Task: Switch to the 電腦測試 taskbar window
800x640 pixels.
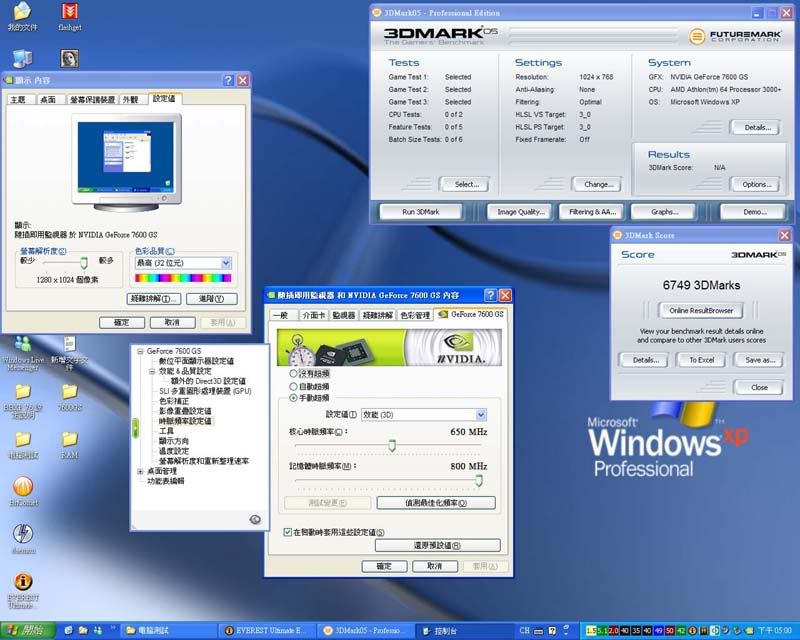Action: (170, 631)
